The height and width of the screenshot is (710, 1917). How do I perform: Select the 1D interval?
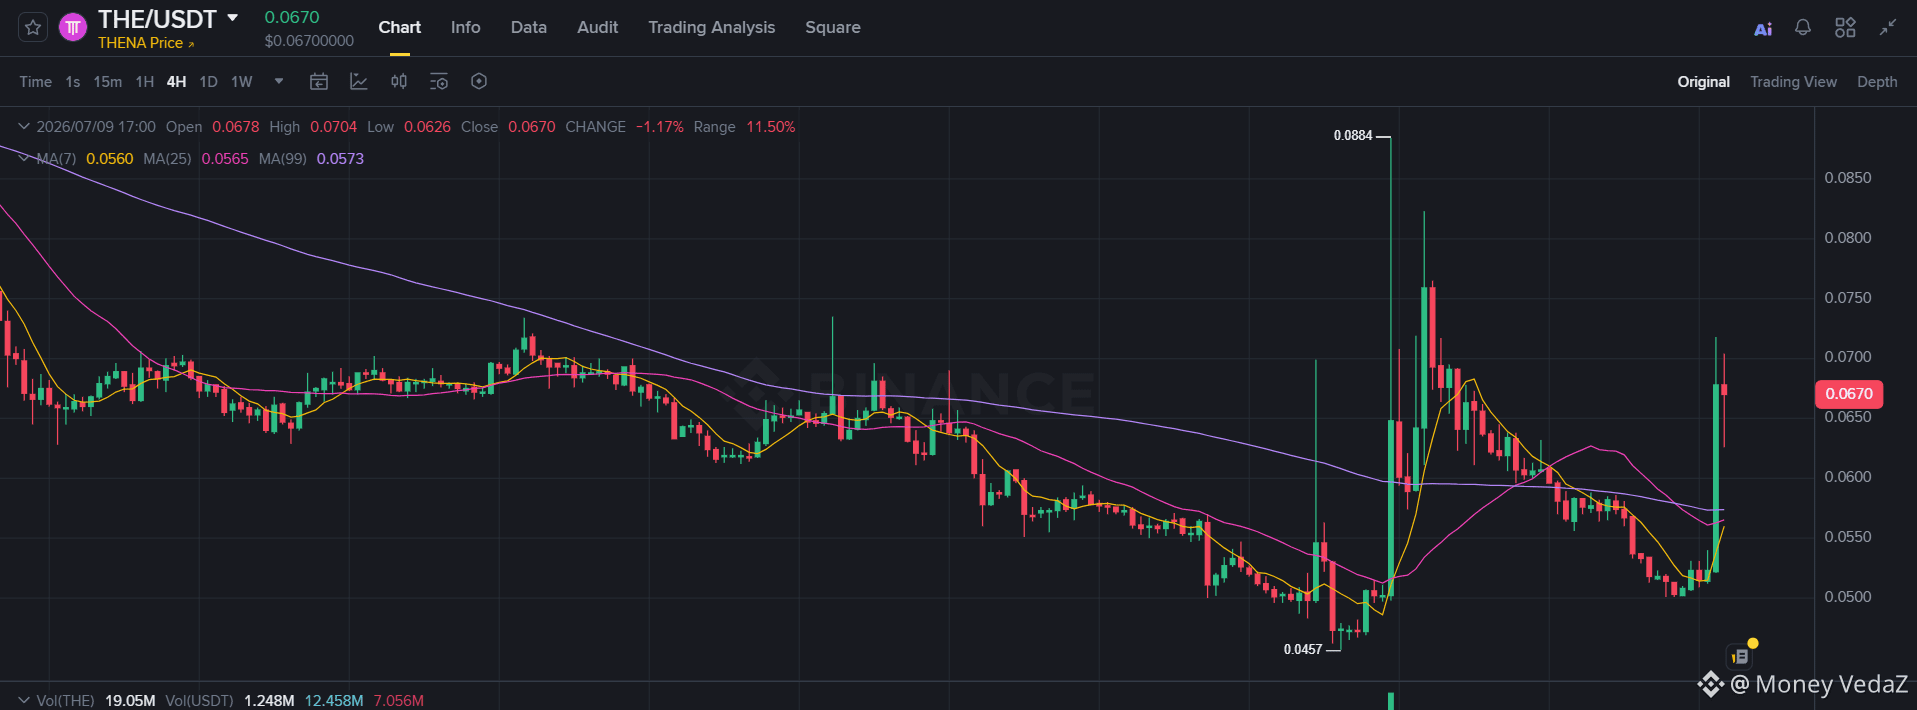tap(208, 82)
